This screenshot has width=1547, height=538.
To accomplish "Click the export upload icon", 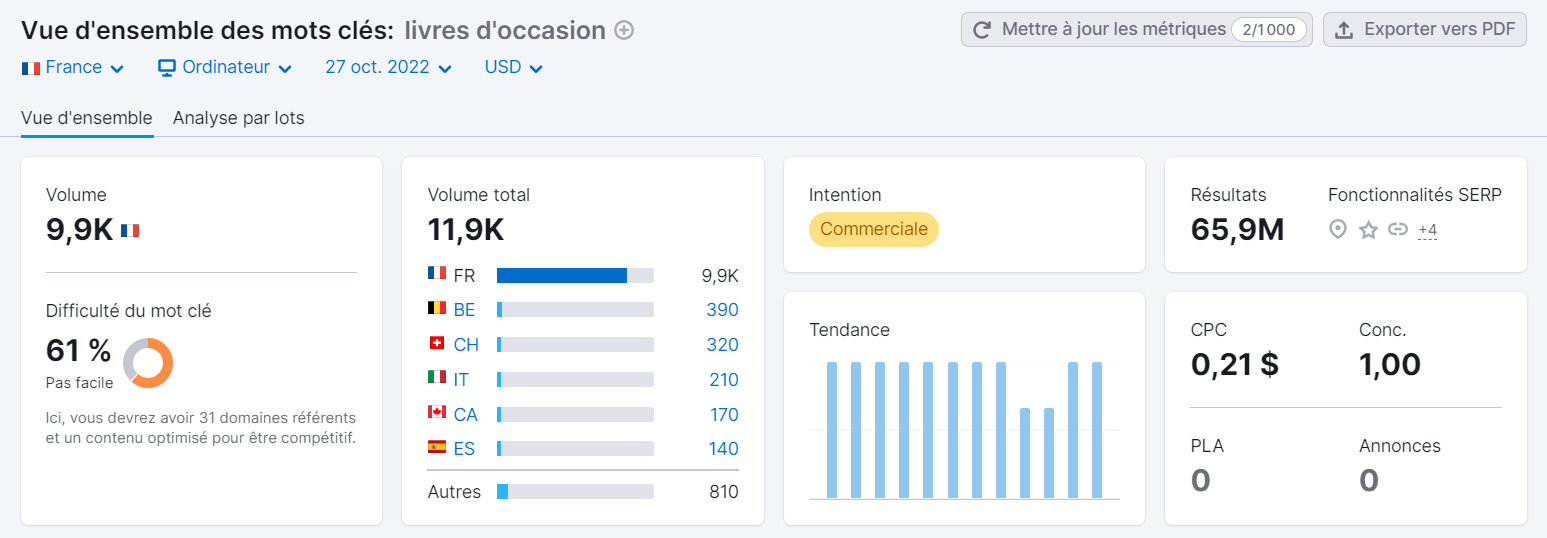I will pyautogui.click(x=1344, y=30).
